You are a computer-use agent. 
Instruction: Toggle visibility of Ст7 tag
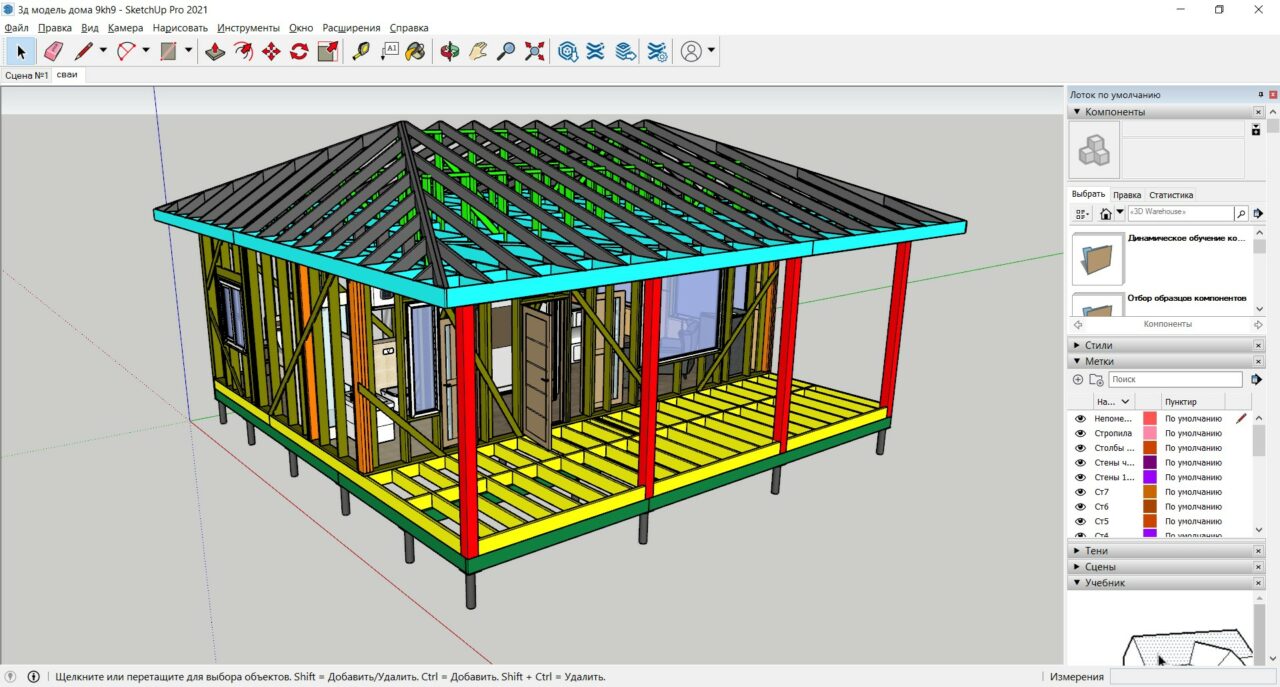1080,492
